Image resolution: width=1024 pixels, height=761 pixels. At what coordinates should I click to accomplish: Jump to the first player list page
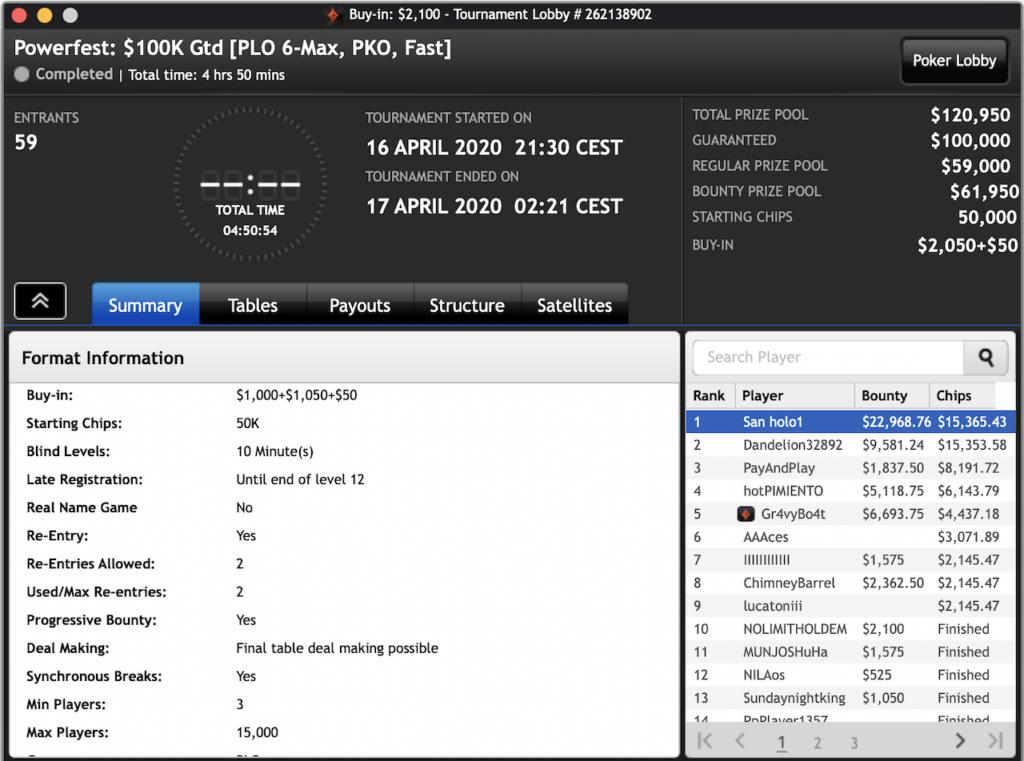coord(705,741)
